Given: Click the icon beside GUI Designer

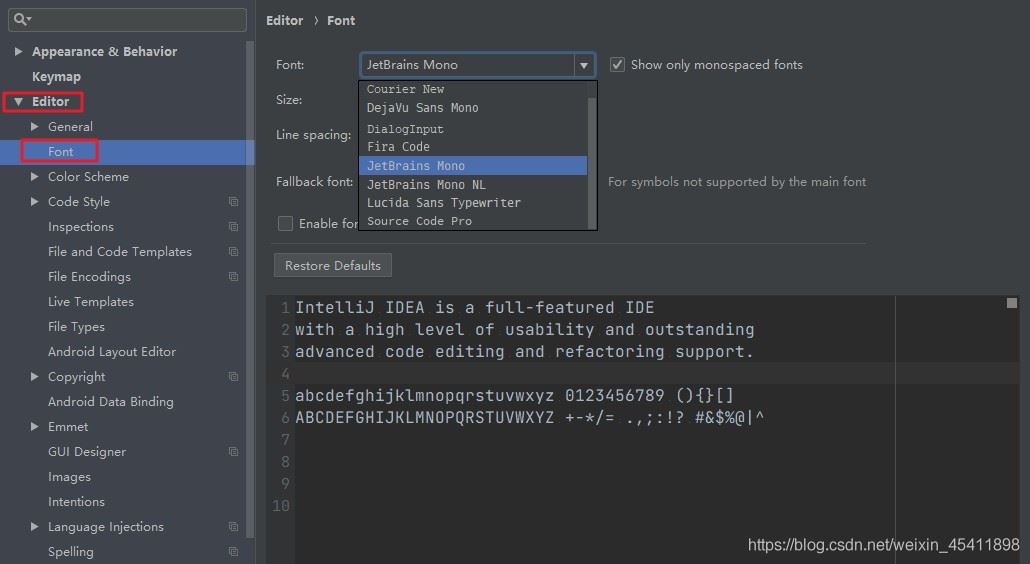Looking at the screenshot, I should [233, 452].
